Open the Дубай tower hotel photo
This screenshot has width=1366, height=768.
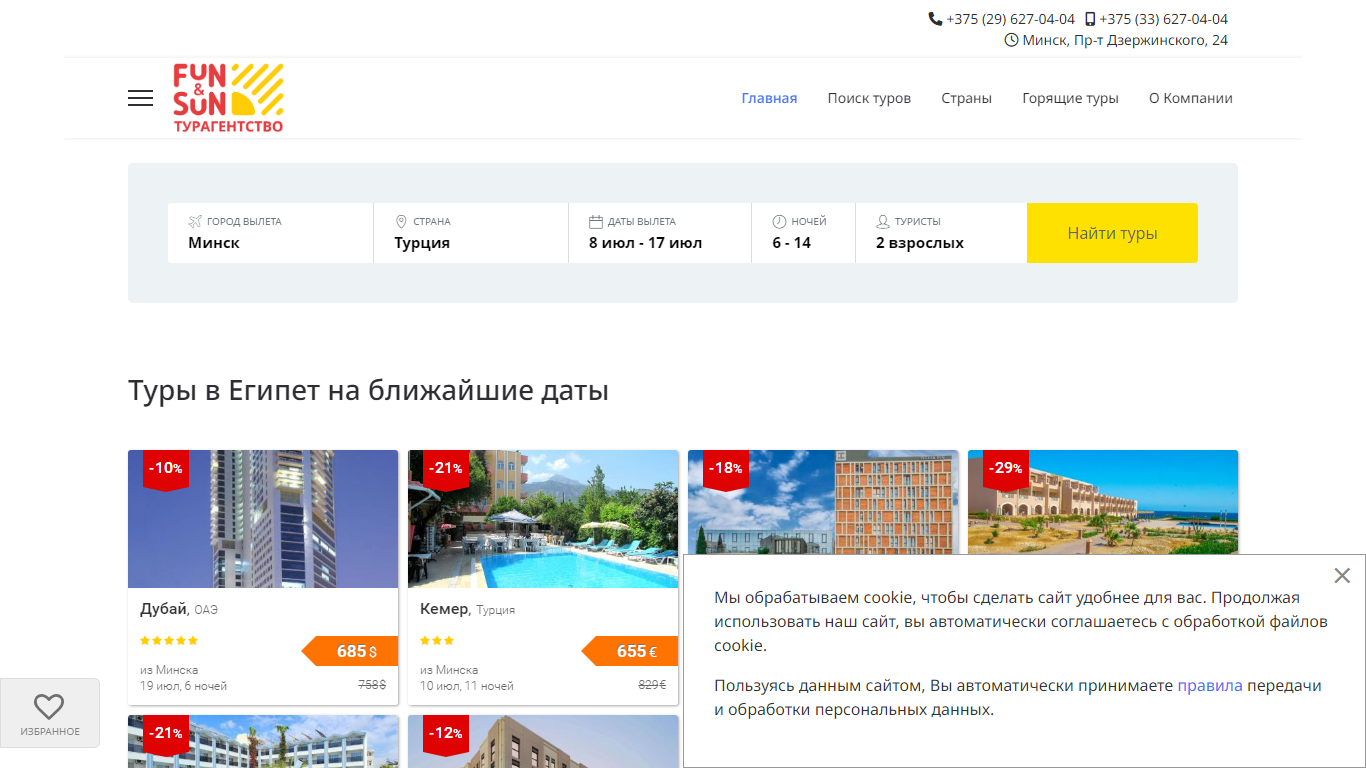point(263,519)
